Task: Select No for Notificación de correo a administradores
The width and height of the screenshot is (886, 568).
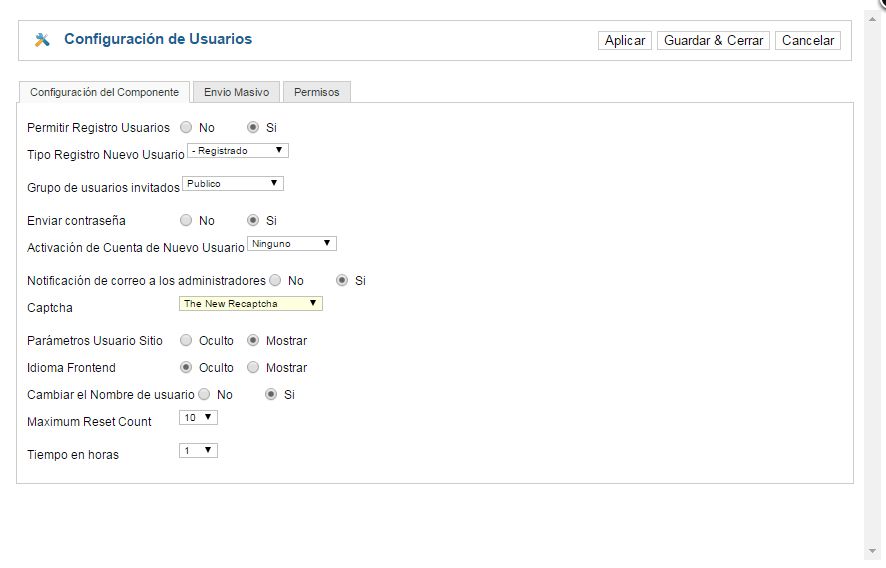Action: tap(275, 280)
